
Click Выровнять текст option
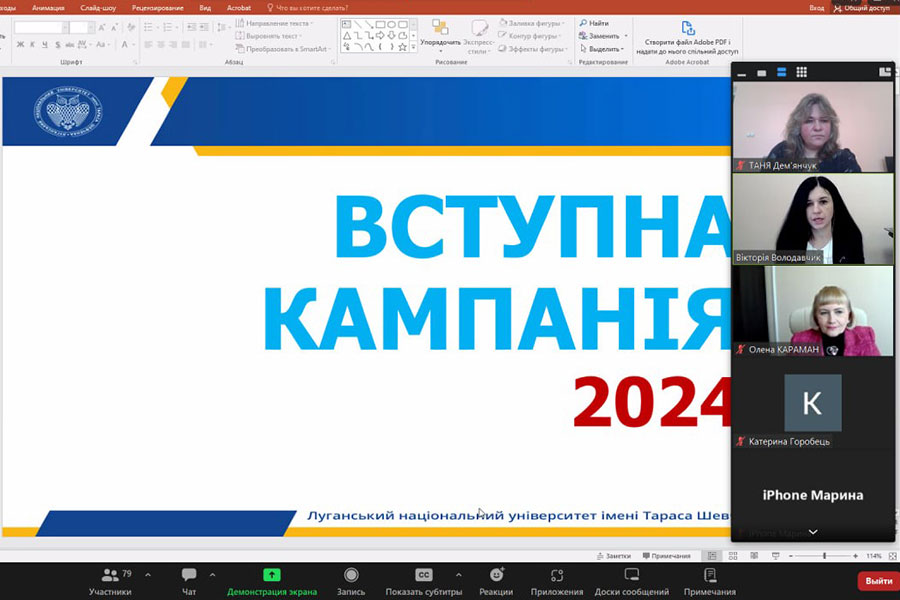pos(269,36)
